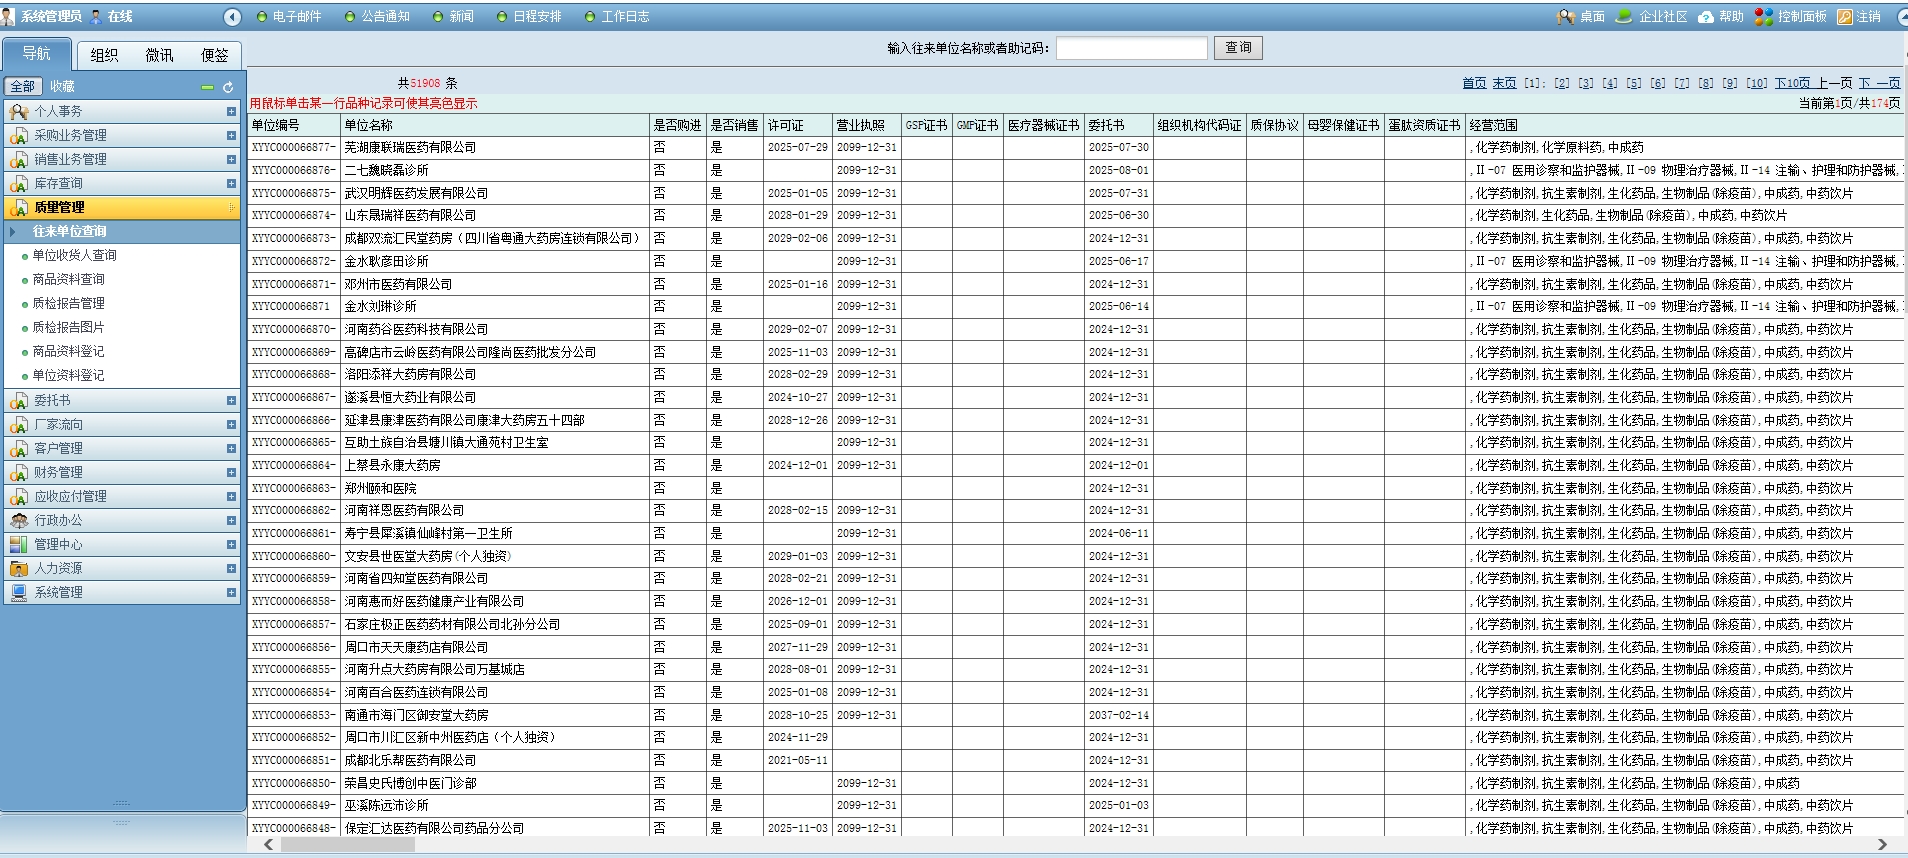Image resolution: width=1908 pixels, height=858 pixels.
Task: Click the round left-arrow collapse sidebar button
Action: tap(232, 17)
